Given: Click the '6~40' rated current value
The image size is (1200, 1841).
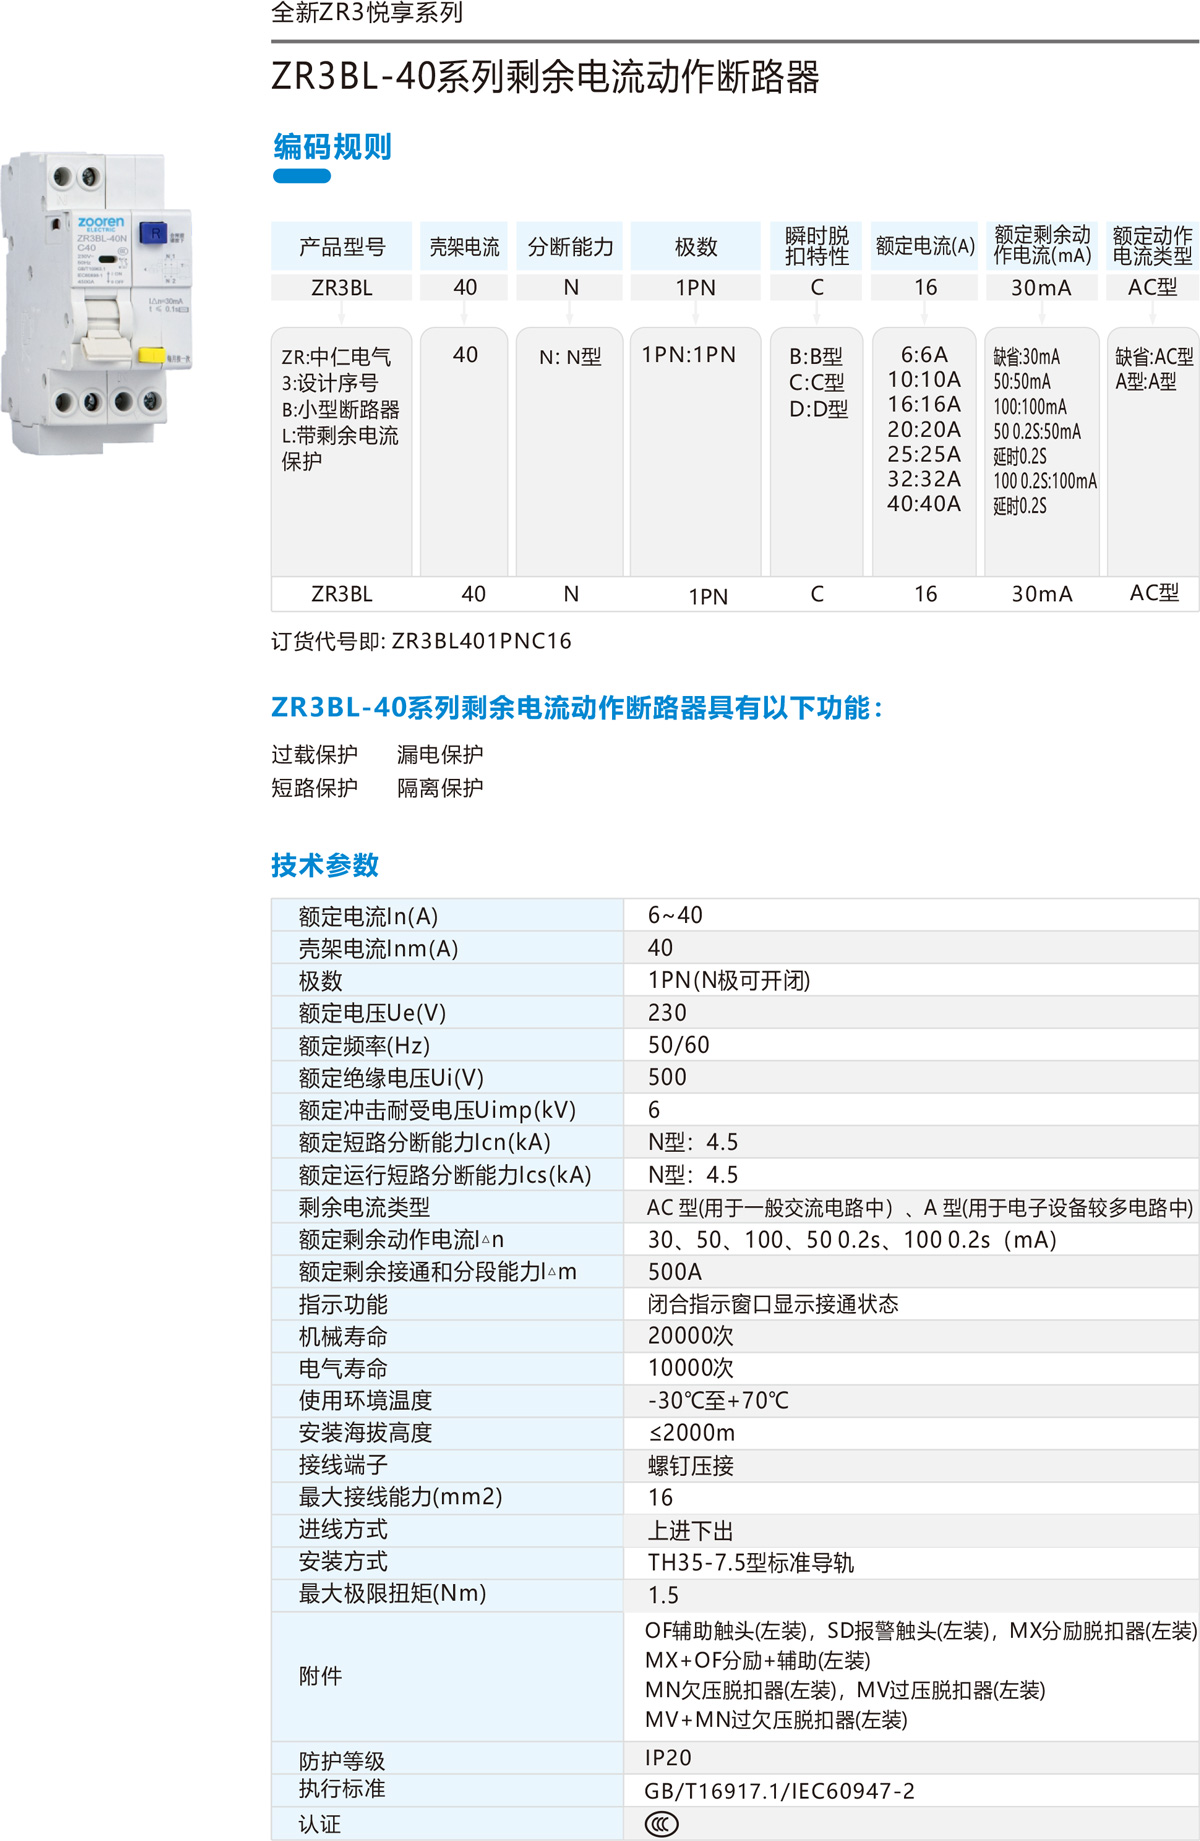Looking at the screenshot, I should [675, 915].
